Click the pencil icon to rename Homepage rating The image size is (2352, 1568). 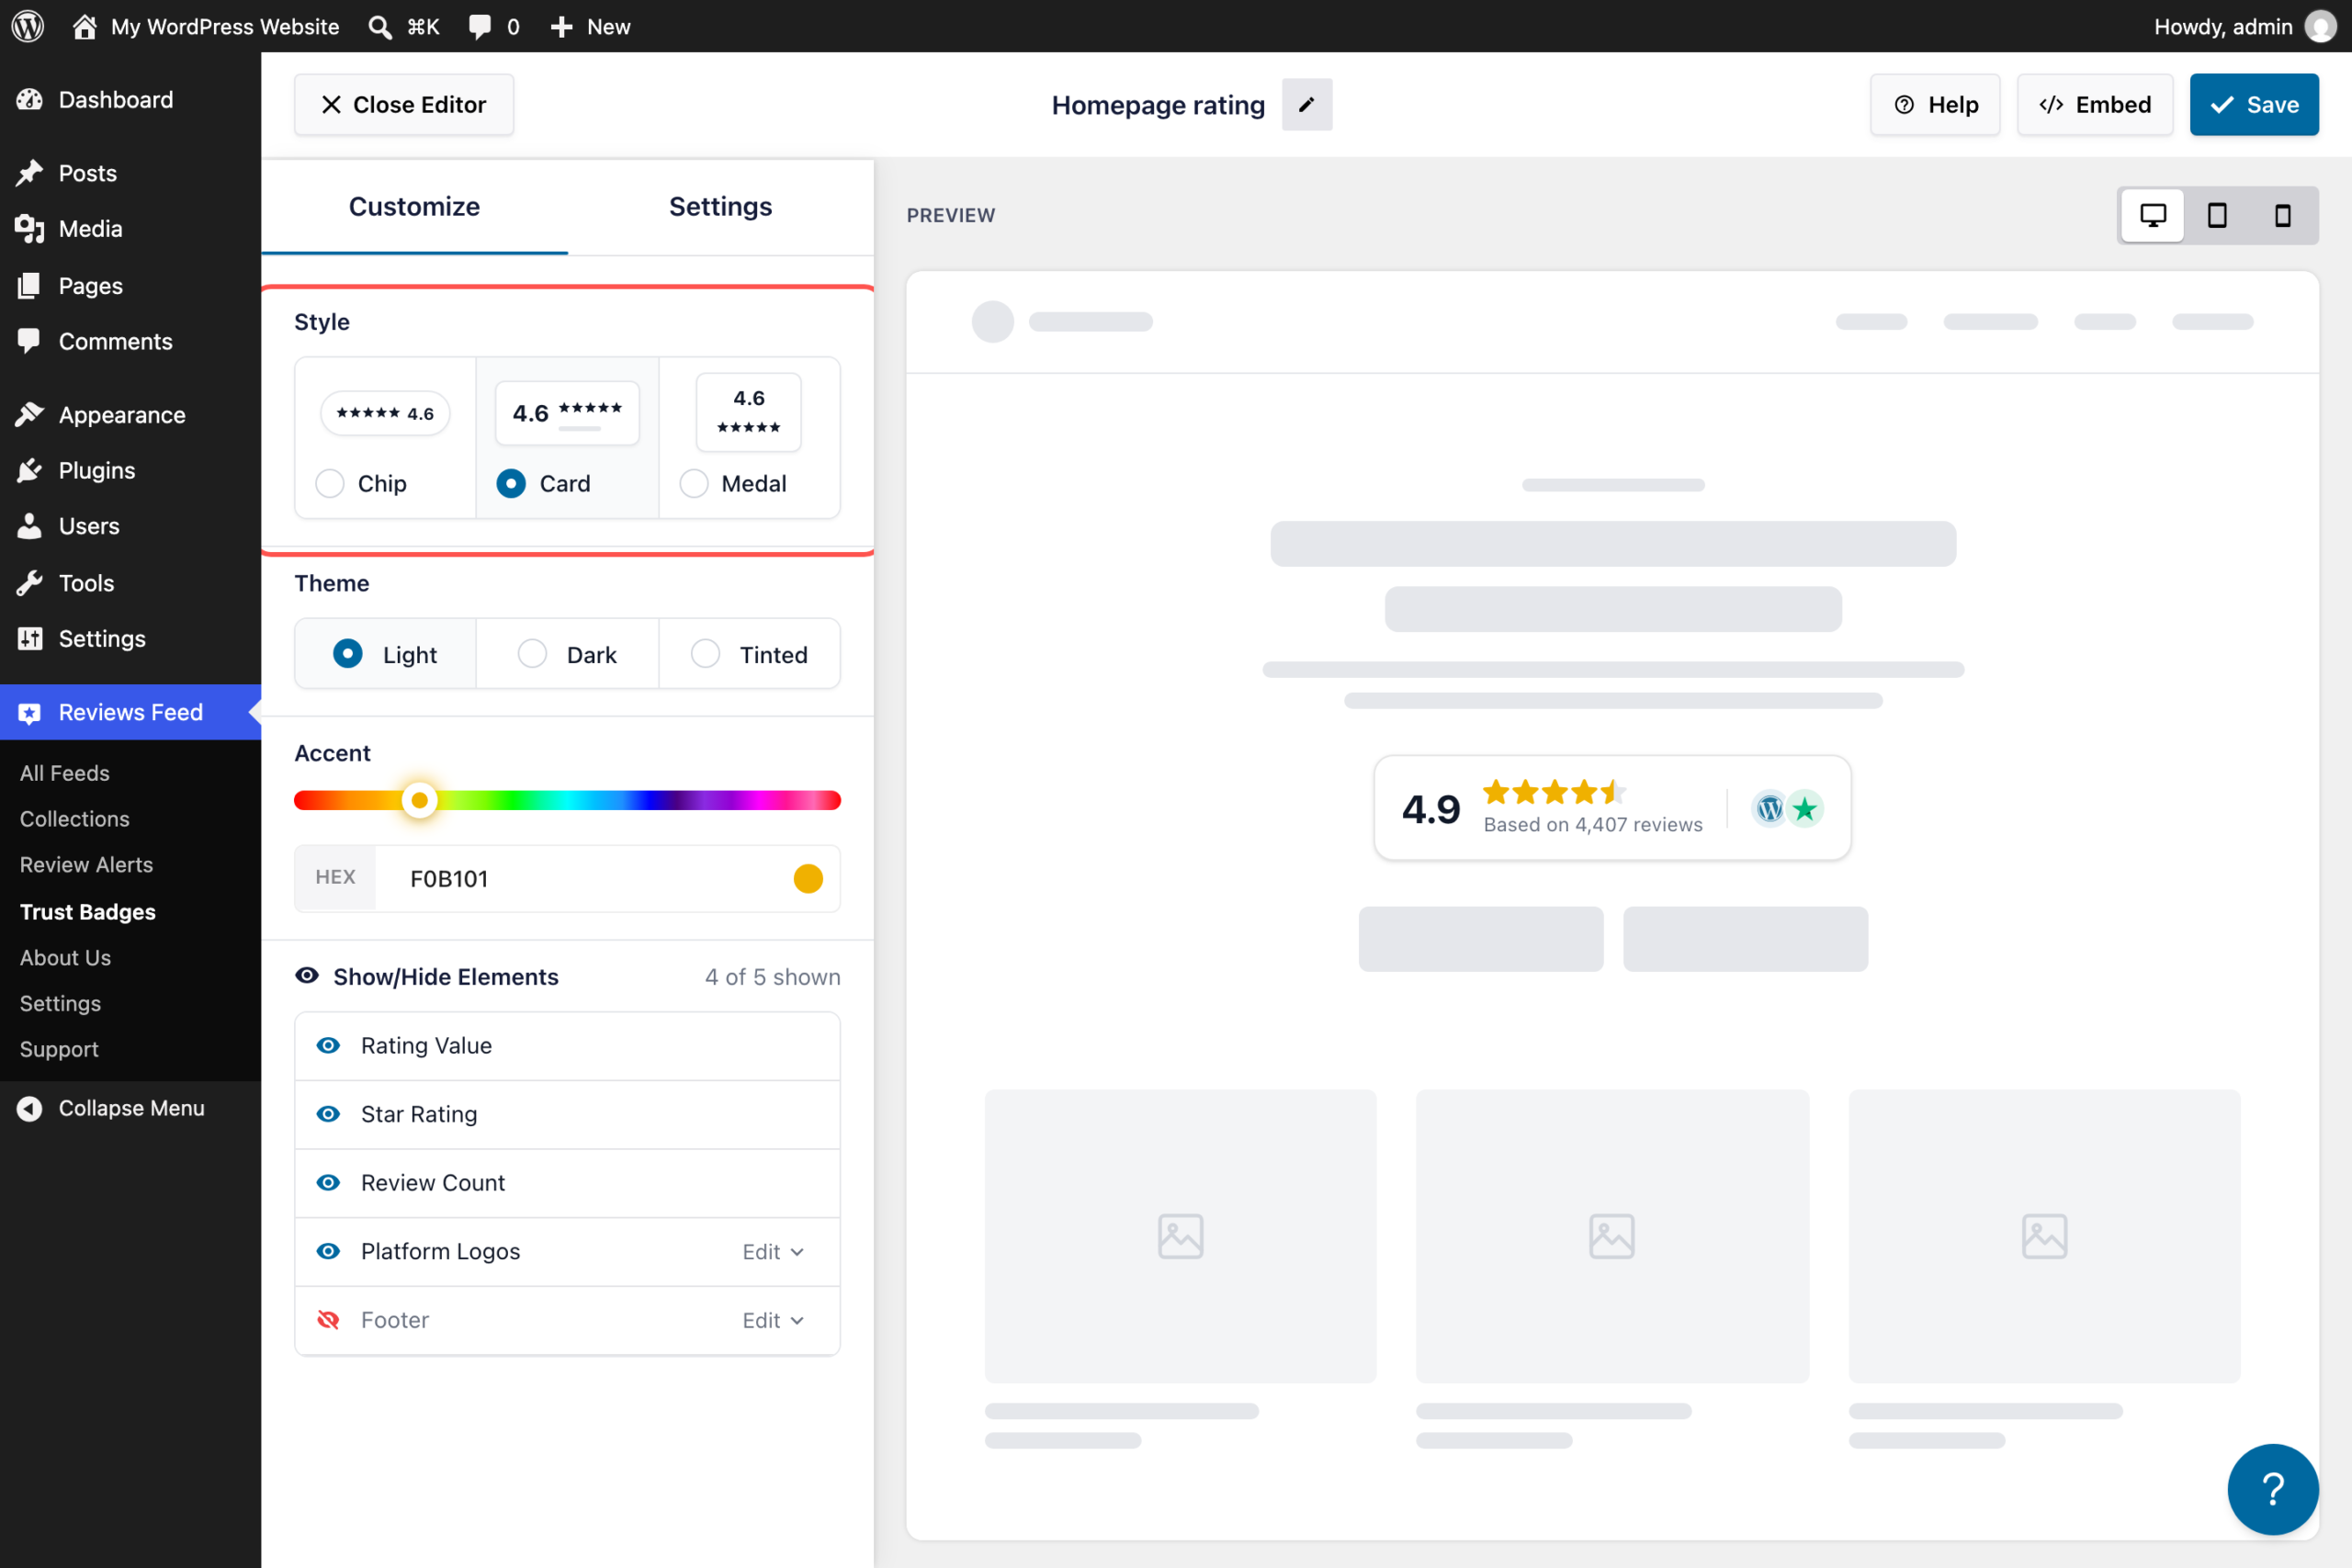pos(1306,105)
